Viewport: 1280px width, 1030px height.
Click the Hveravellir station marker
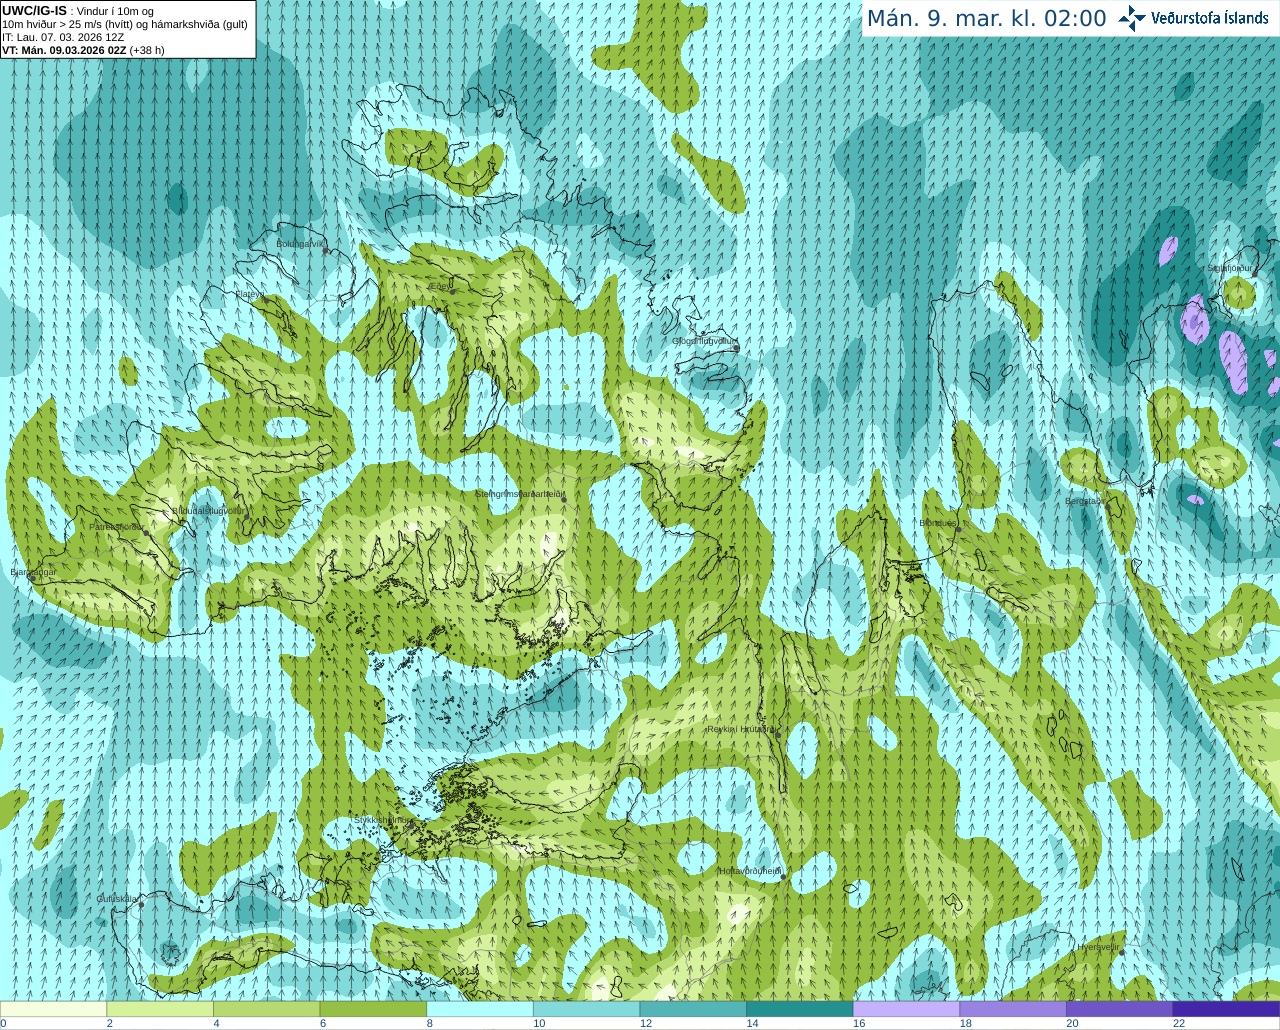(x=1121, y=953)
